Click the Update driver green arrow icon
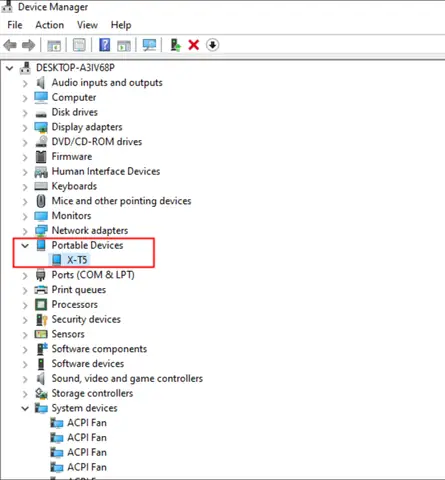Screen dimensions: 445x480 [x=175, y=45]
